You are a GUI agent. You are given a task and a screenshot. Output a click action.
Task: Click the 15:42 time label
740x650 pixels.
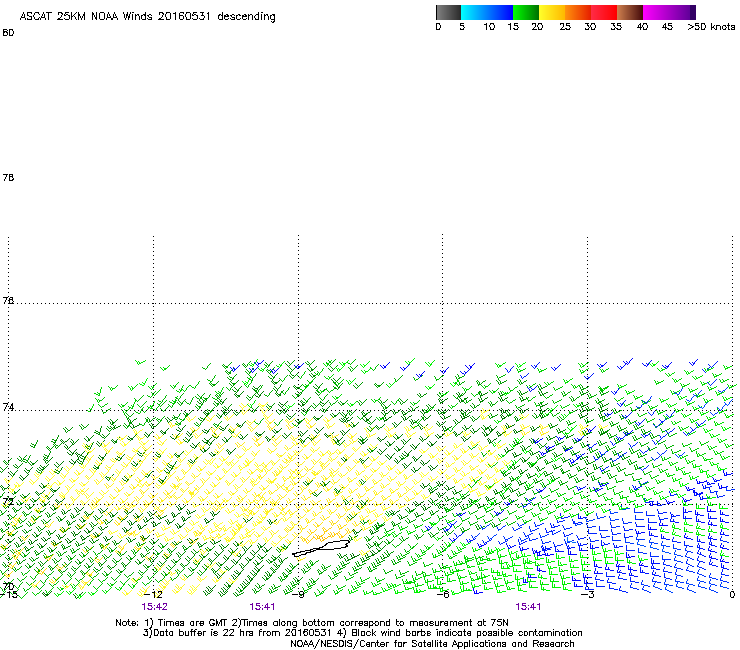pos(154,607)
